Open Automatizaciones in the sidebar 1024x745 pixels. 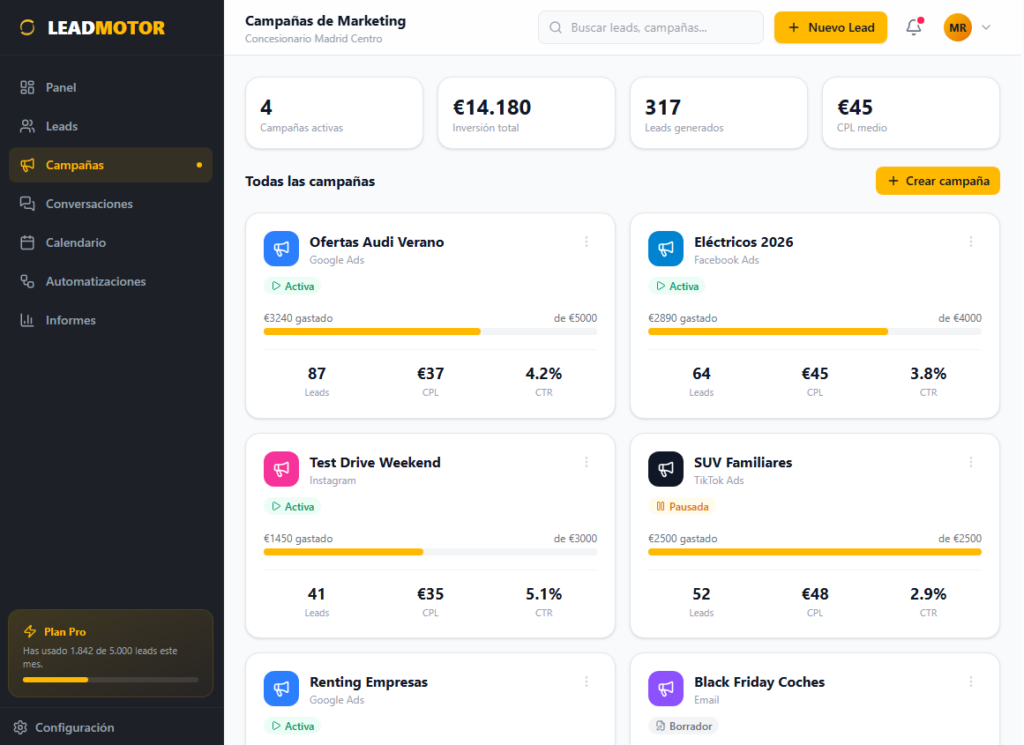(110, 281)
